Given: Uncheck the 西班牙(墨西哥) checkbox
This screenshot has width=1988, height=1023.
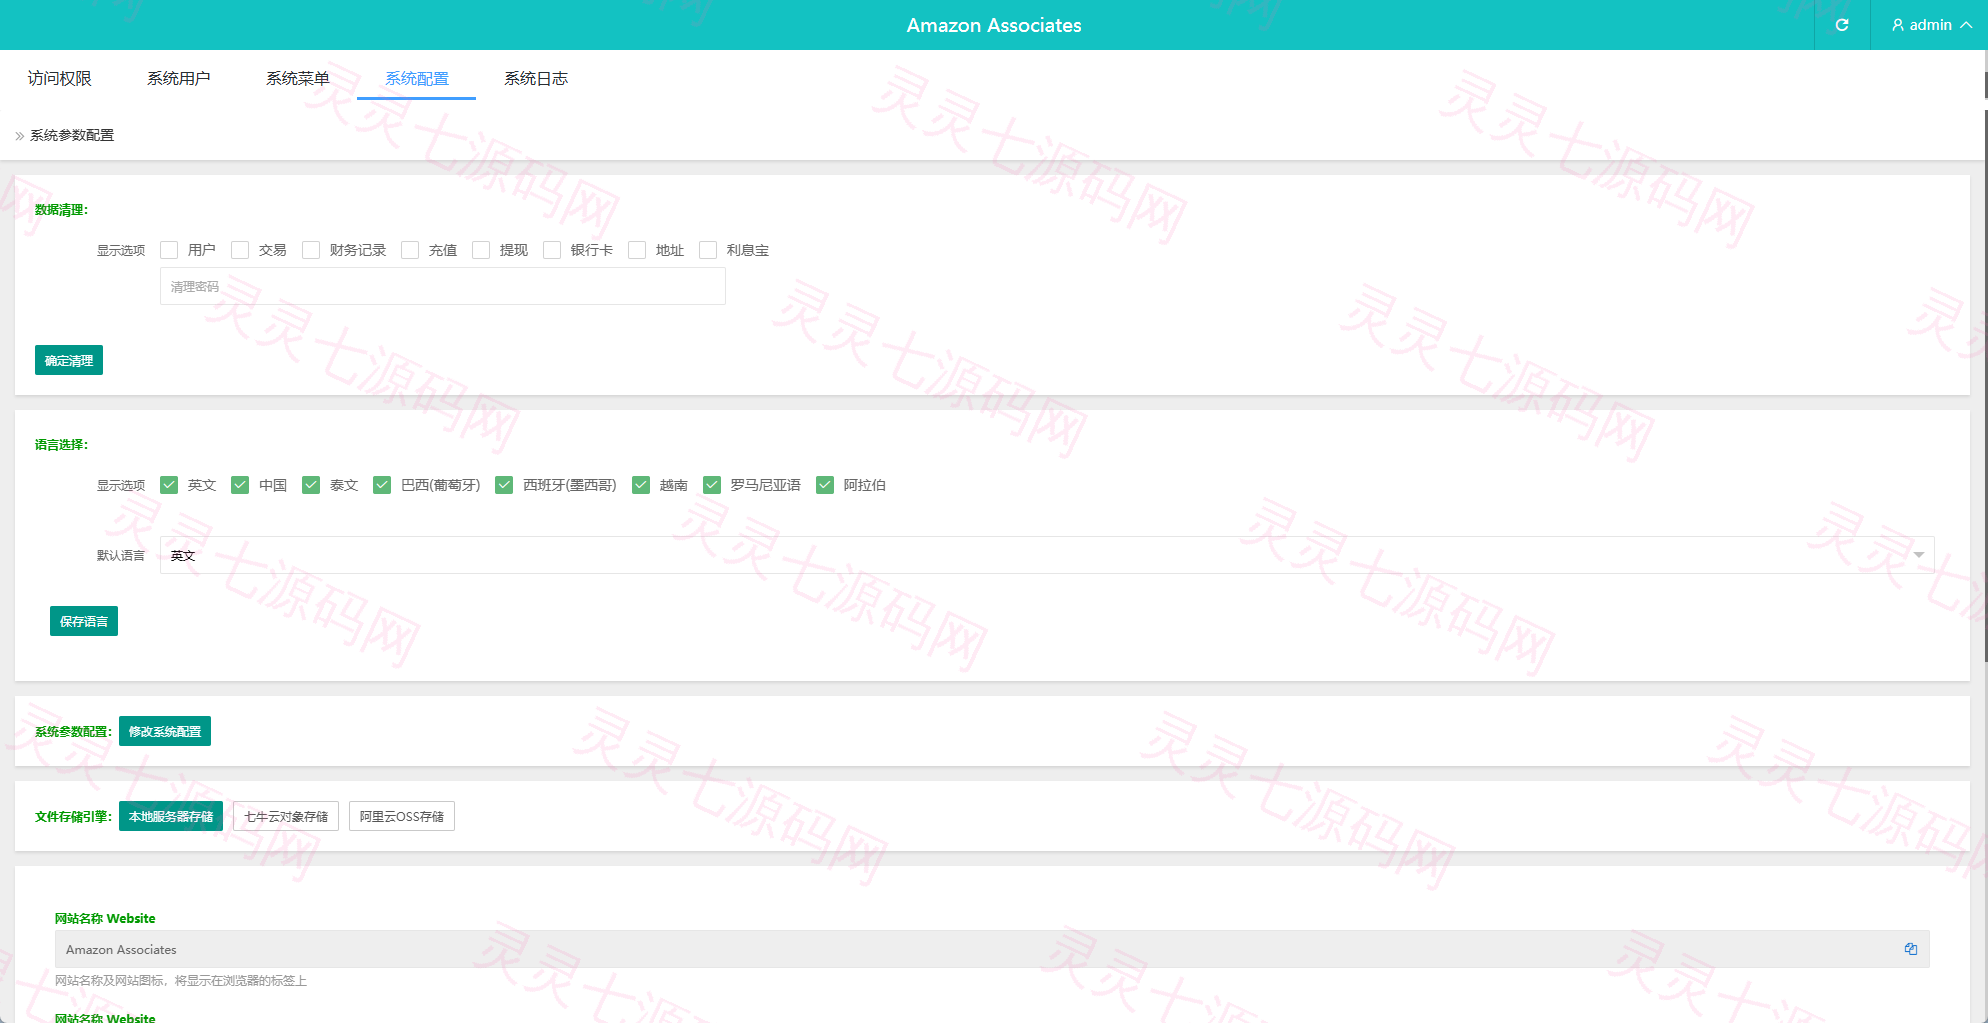Looking at the screenshot, I should pos(504,485).
